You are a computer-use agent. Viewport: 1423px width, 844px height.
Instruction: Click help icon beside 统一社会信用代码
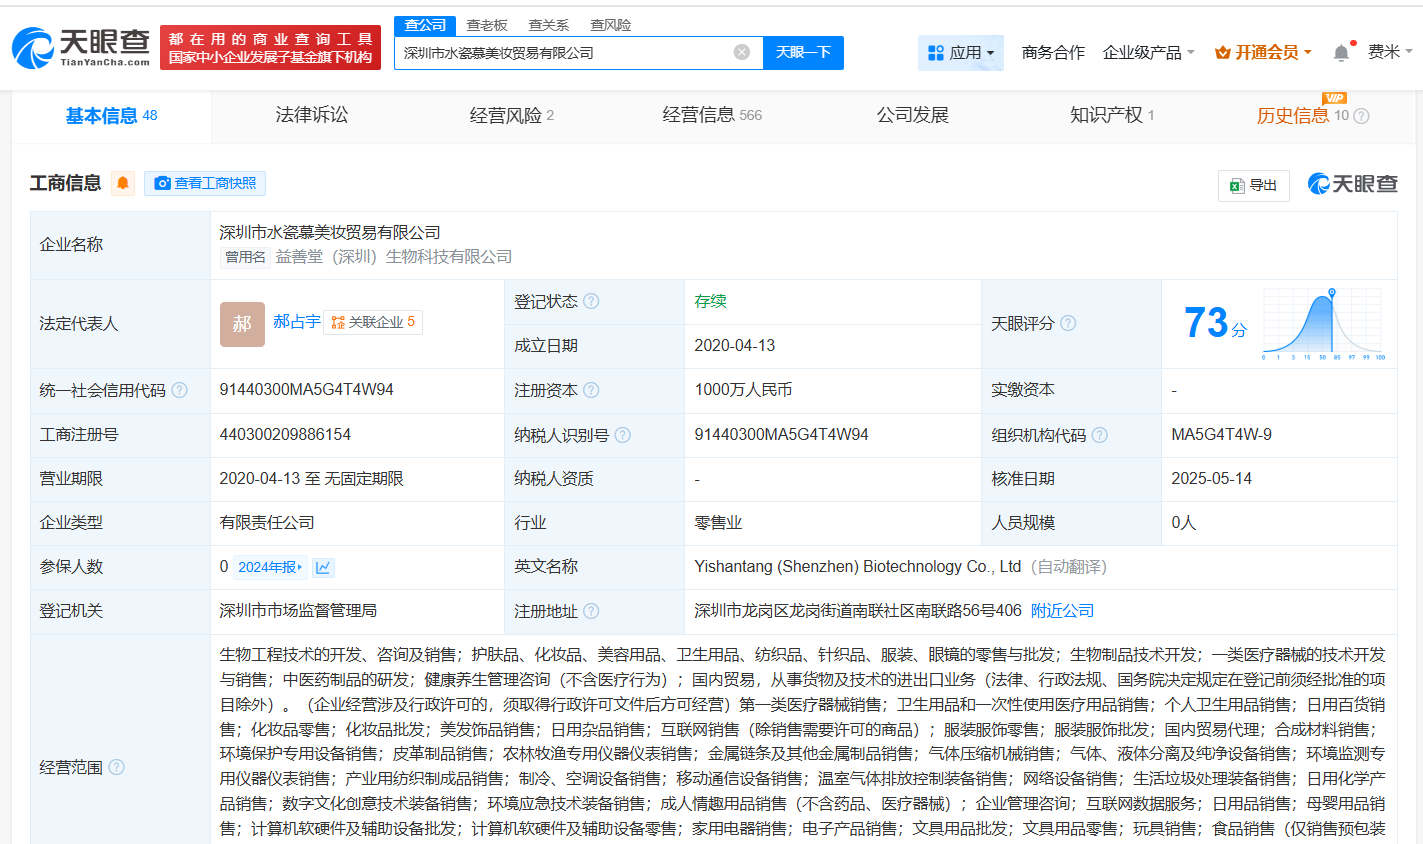[179, 390]
